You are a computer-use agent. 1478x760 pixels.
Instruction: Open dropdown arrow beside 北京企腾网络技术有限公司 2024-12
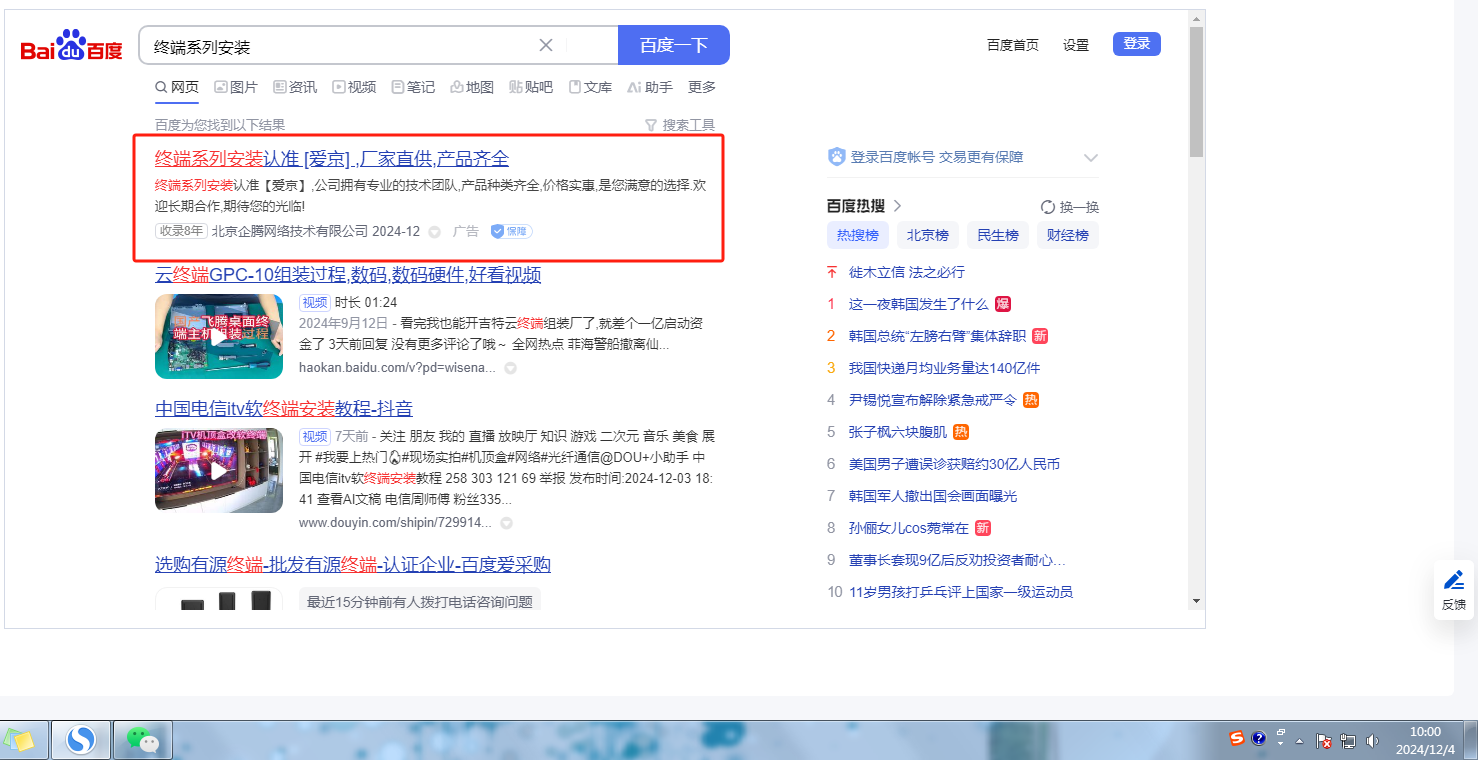tap(435, 232)
